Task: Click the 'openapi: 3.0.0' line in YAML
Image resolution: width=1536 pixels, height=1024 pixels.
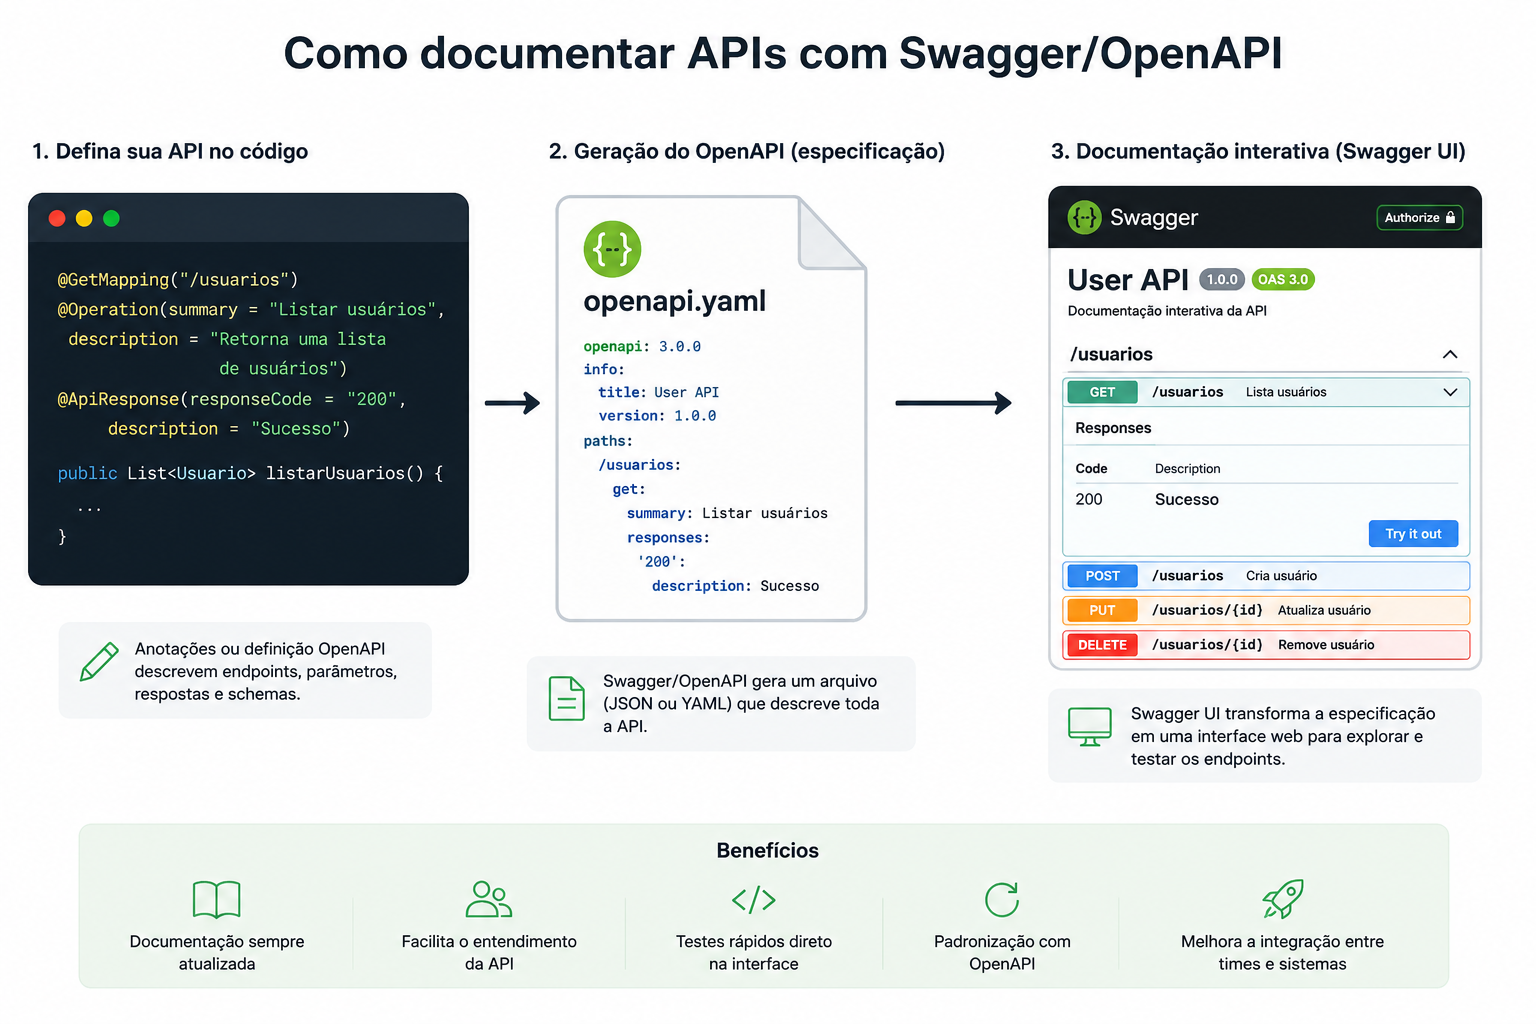Action: pyautogui.click(x=642, y=346)
